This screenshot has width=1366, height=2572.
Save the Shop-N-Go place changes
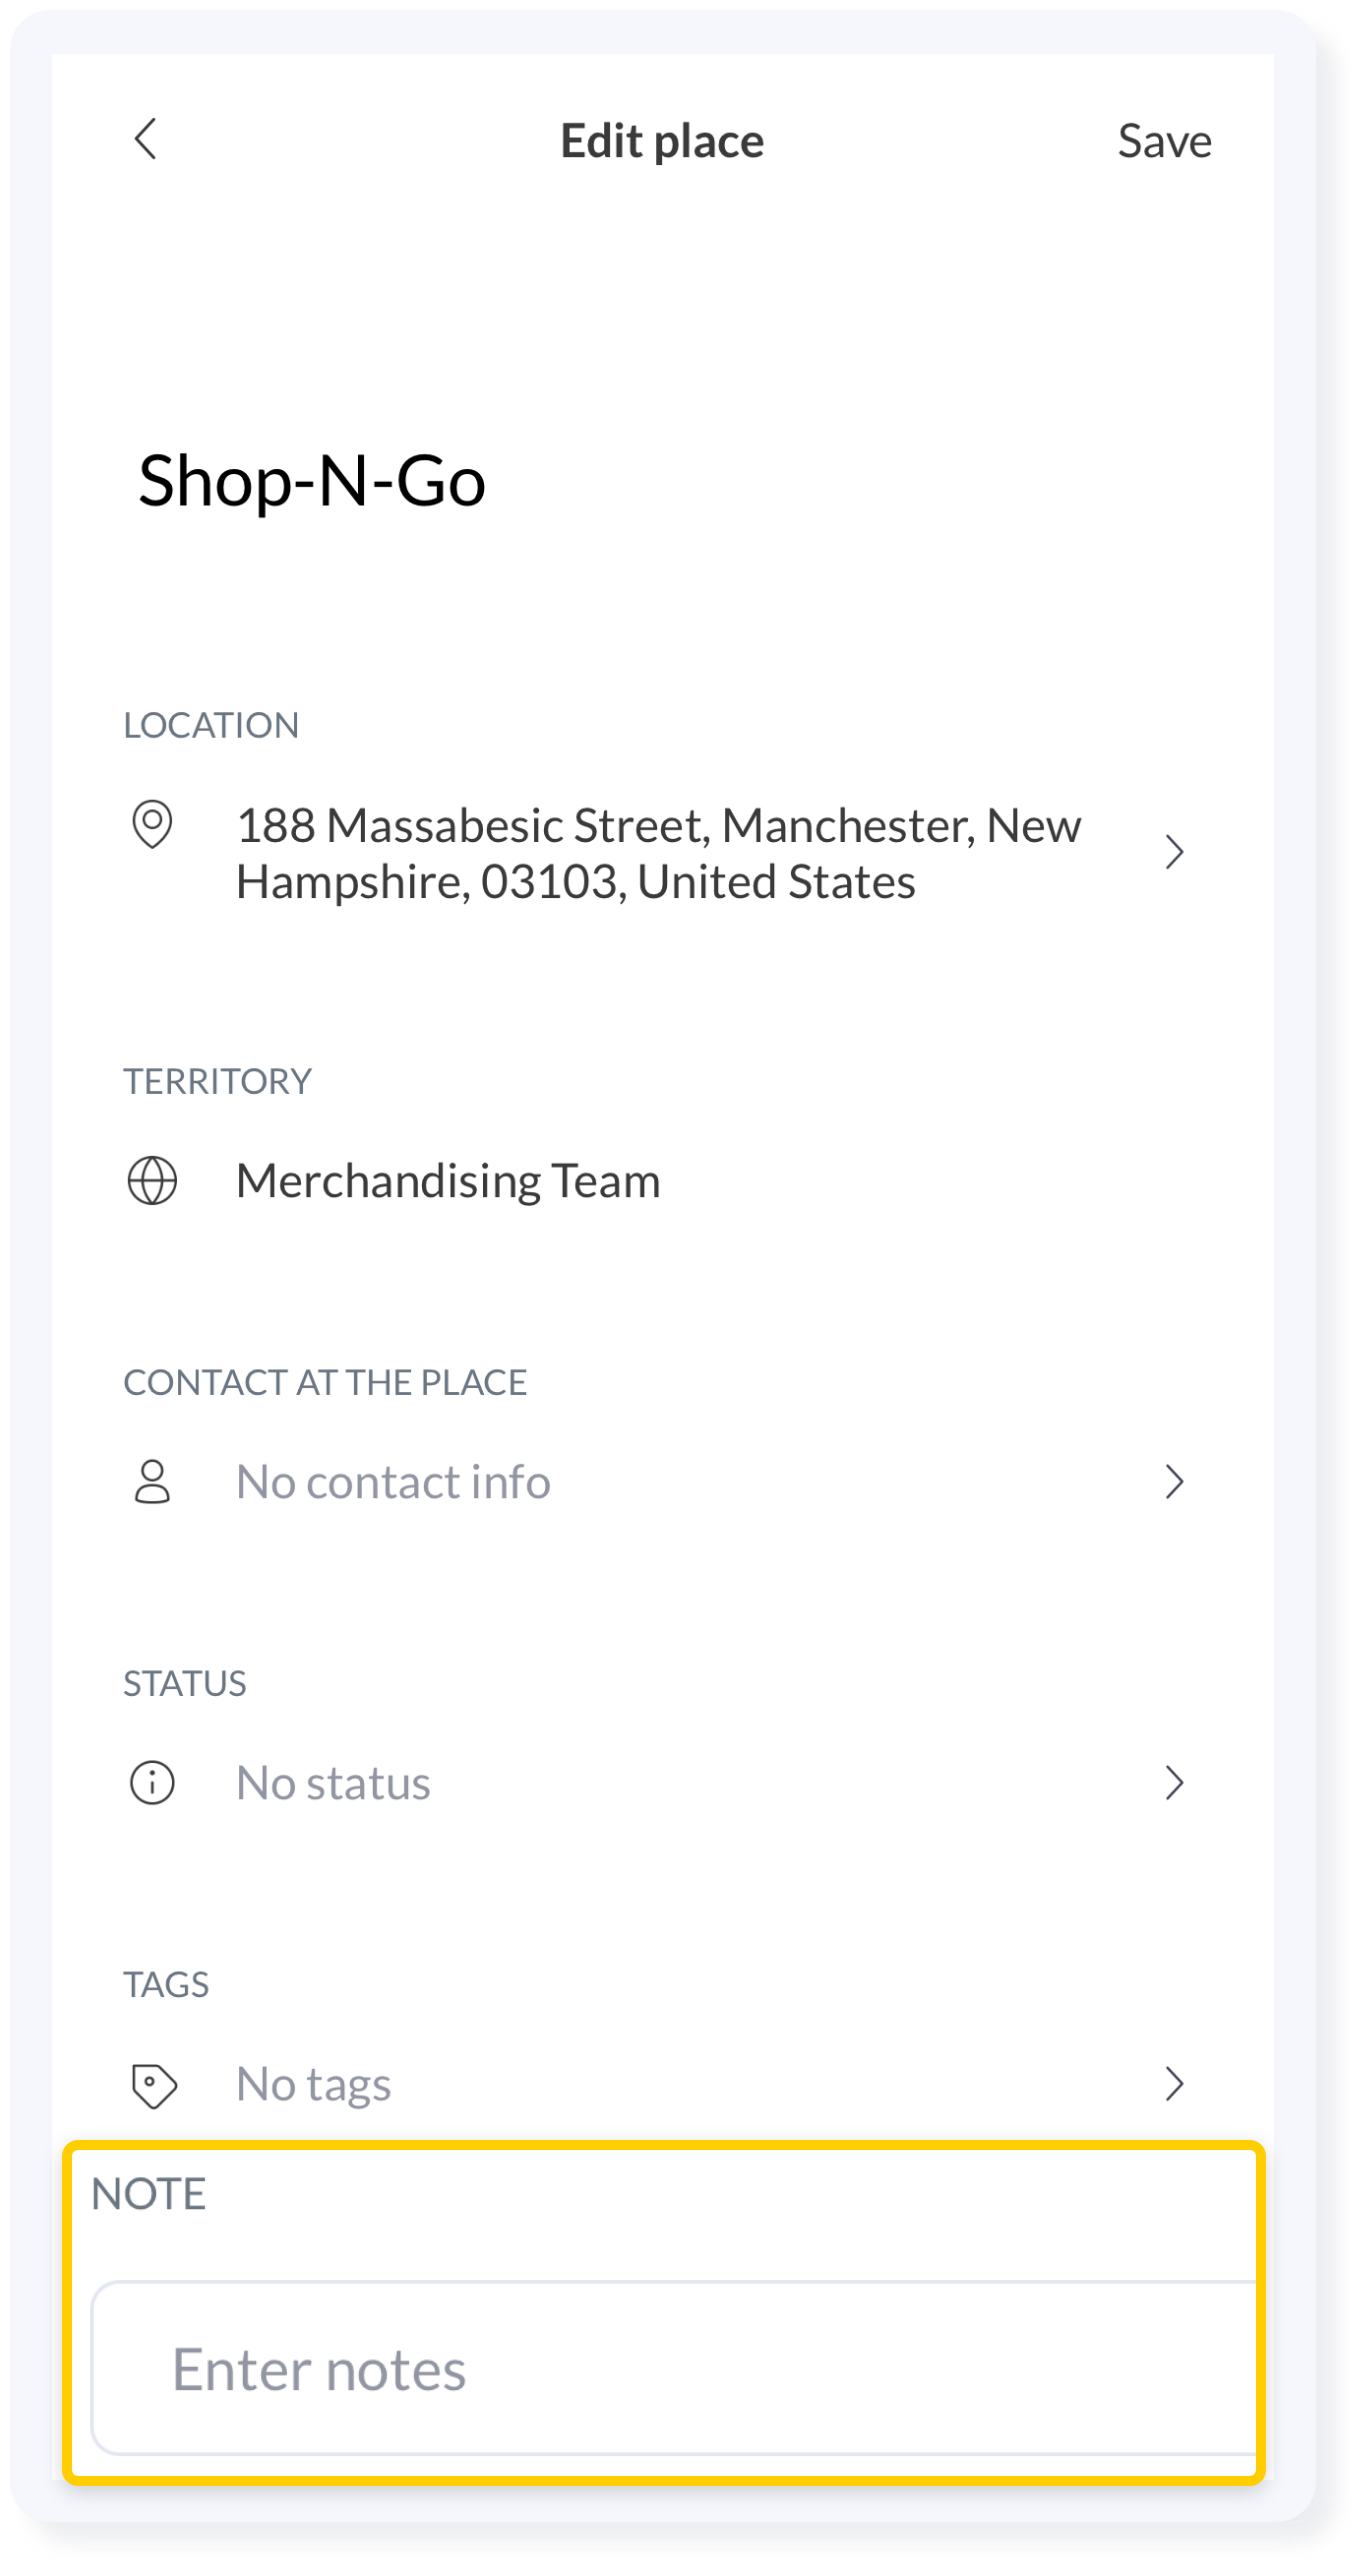click(x=1164, y=140)
